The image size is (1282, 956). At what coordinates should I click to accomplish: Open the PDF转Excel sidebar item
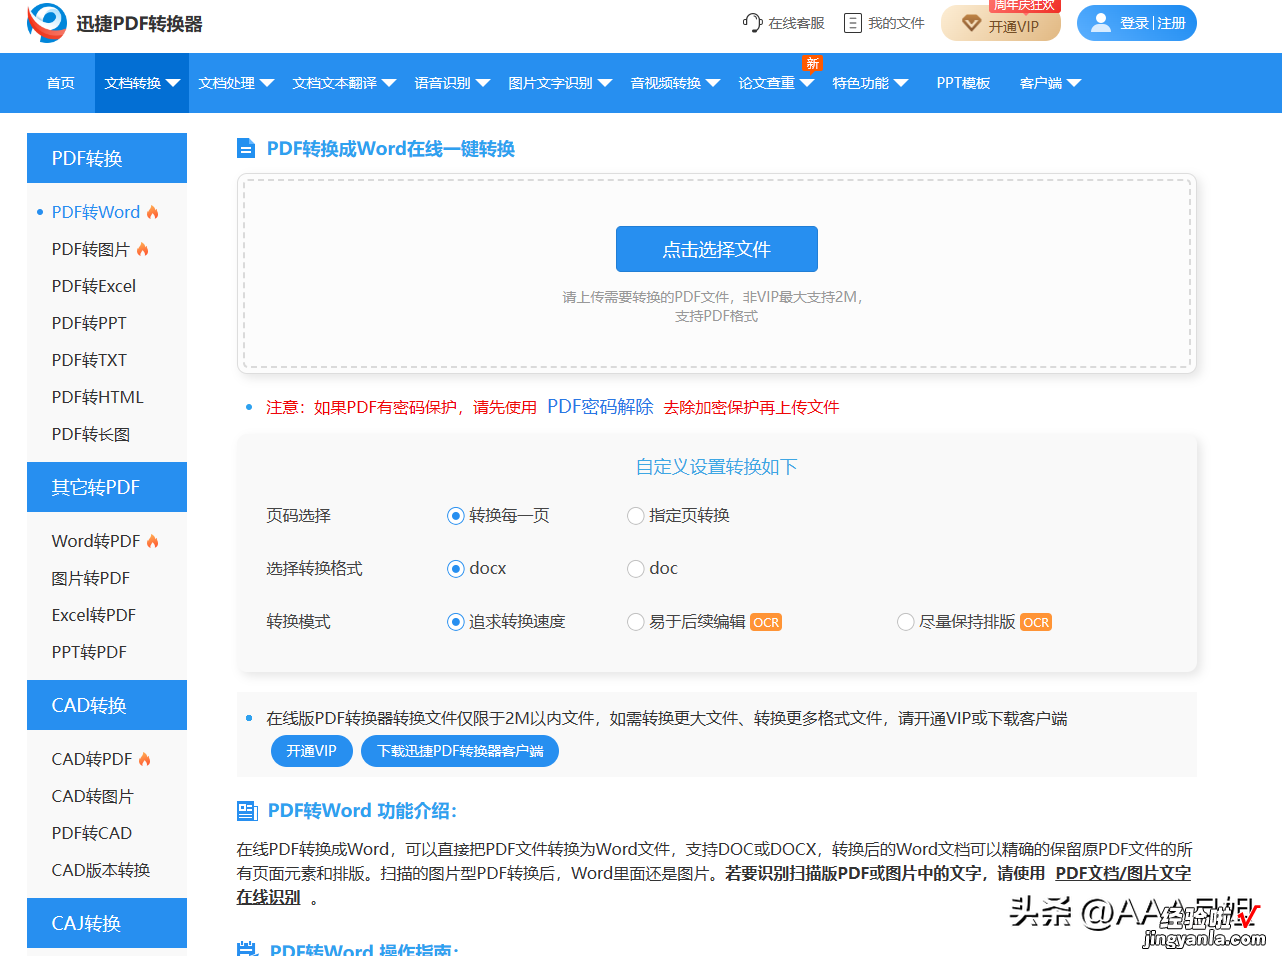pos(94,286)
